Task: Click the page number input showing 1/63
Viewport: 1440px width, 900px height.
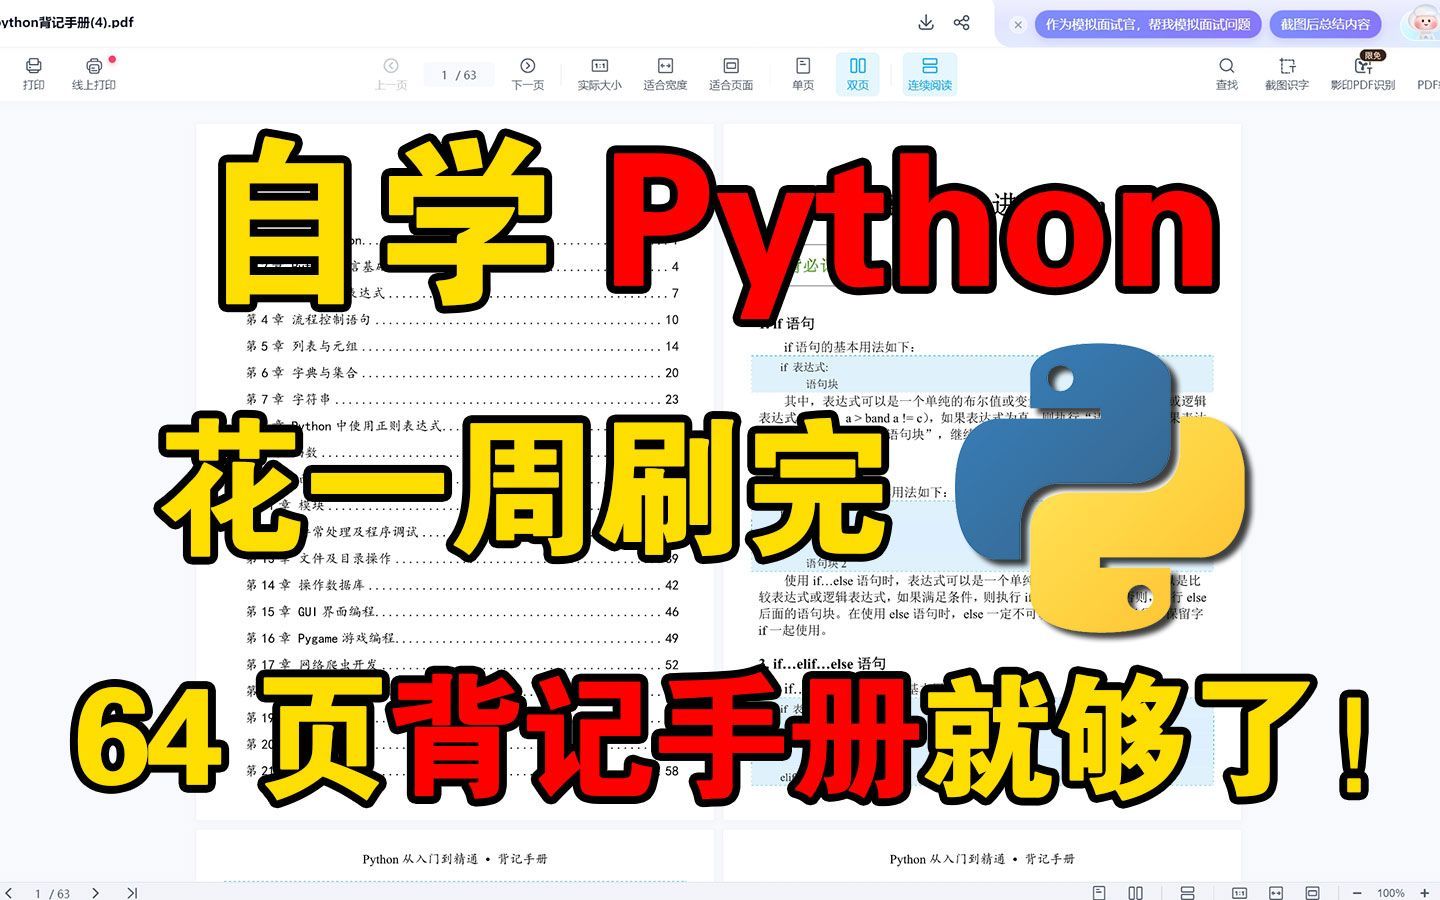Action: pyautogui.click(x=458, y=73)
